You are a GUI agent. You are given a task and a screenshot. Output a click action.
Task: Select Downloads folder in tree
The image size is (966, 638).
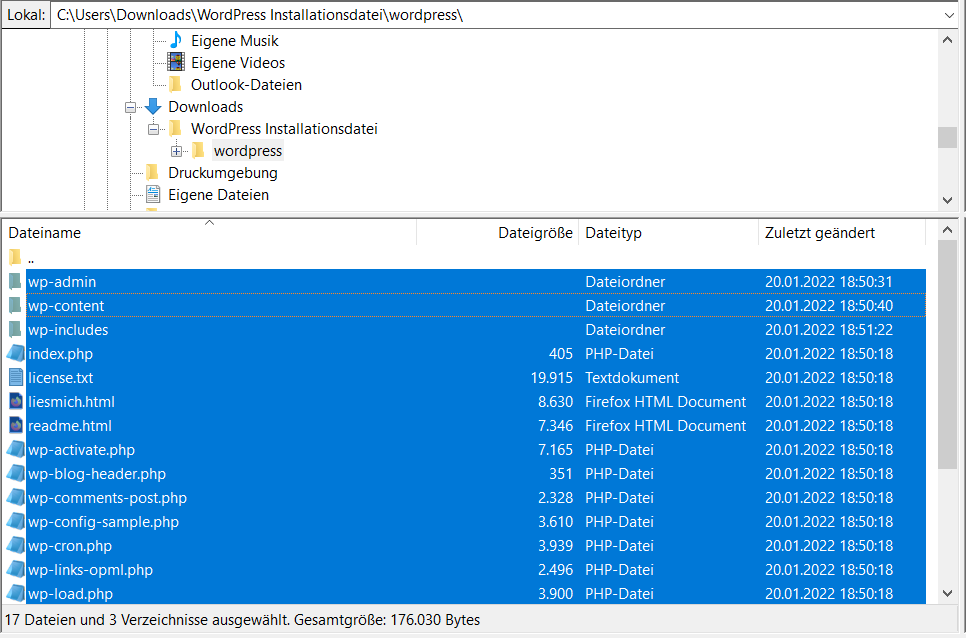(206, 107)
